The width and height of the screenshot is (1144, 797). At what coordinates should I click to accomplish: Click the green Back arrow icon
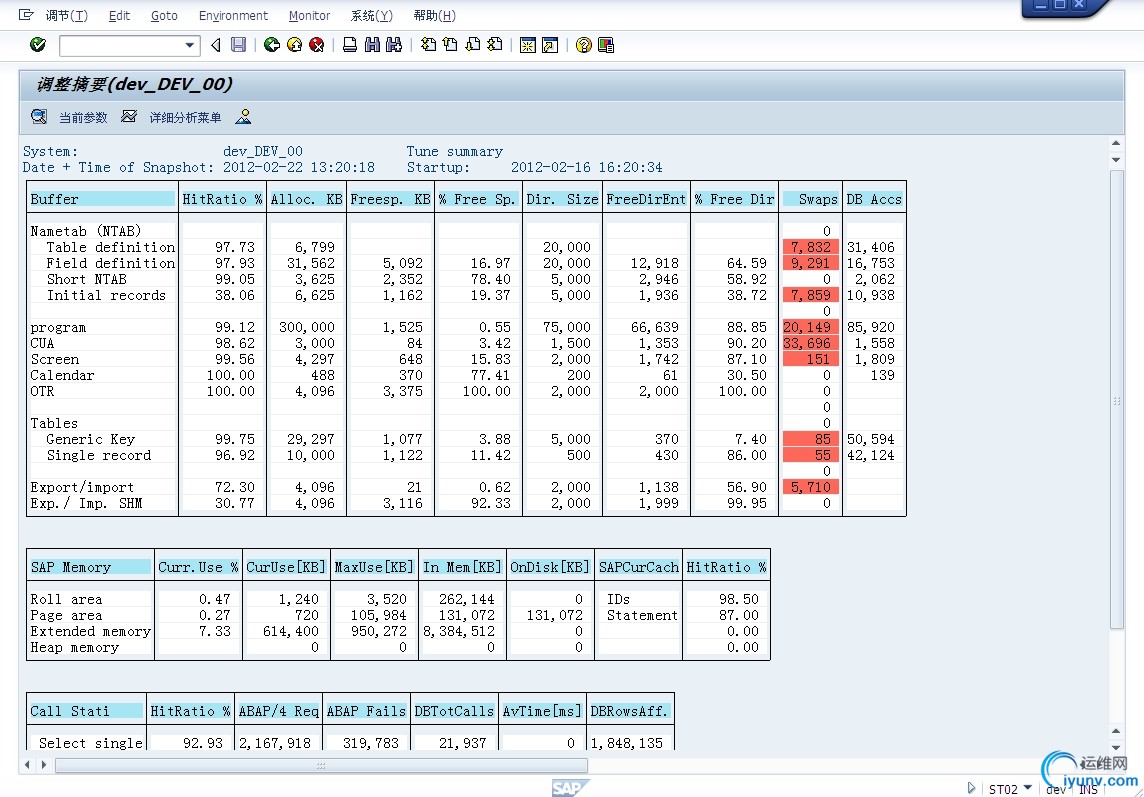point(272,45)
